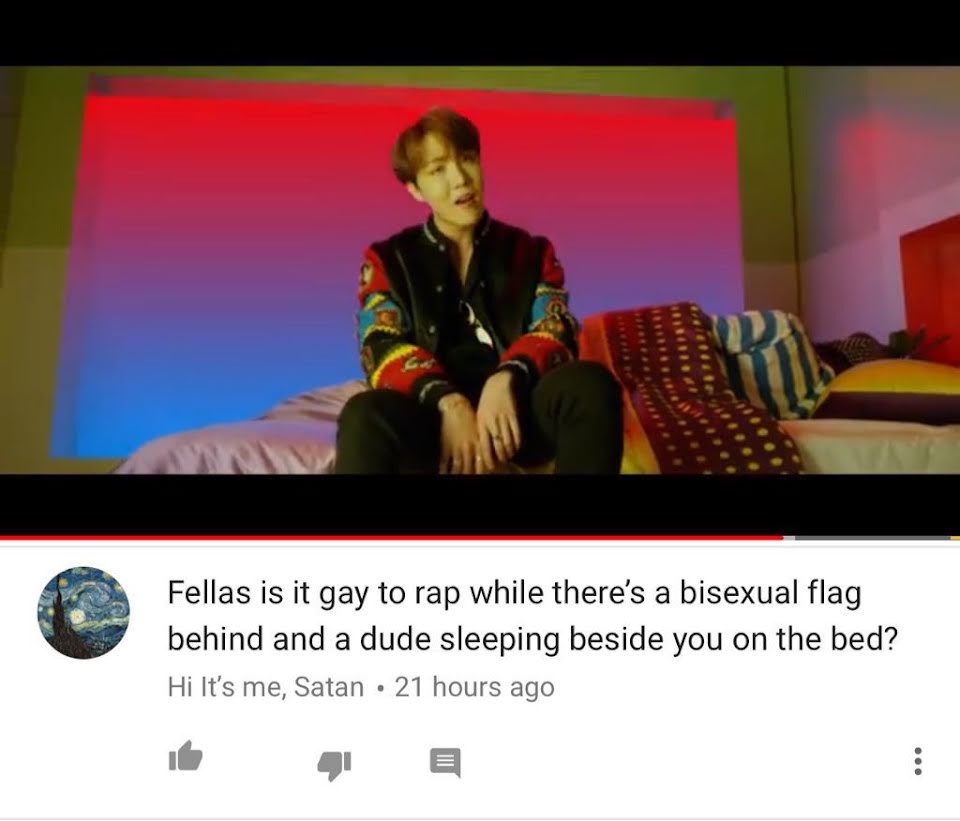Tap the video frame to show controls
This screenshot has width=960, height=821.
tap(480, 269)
